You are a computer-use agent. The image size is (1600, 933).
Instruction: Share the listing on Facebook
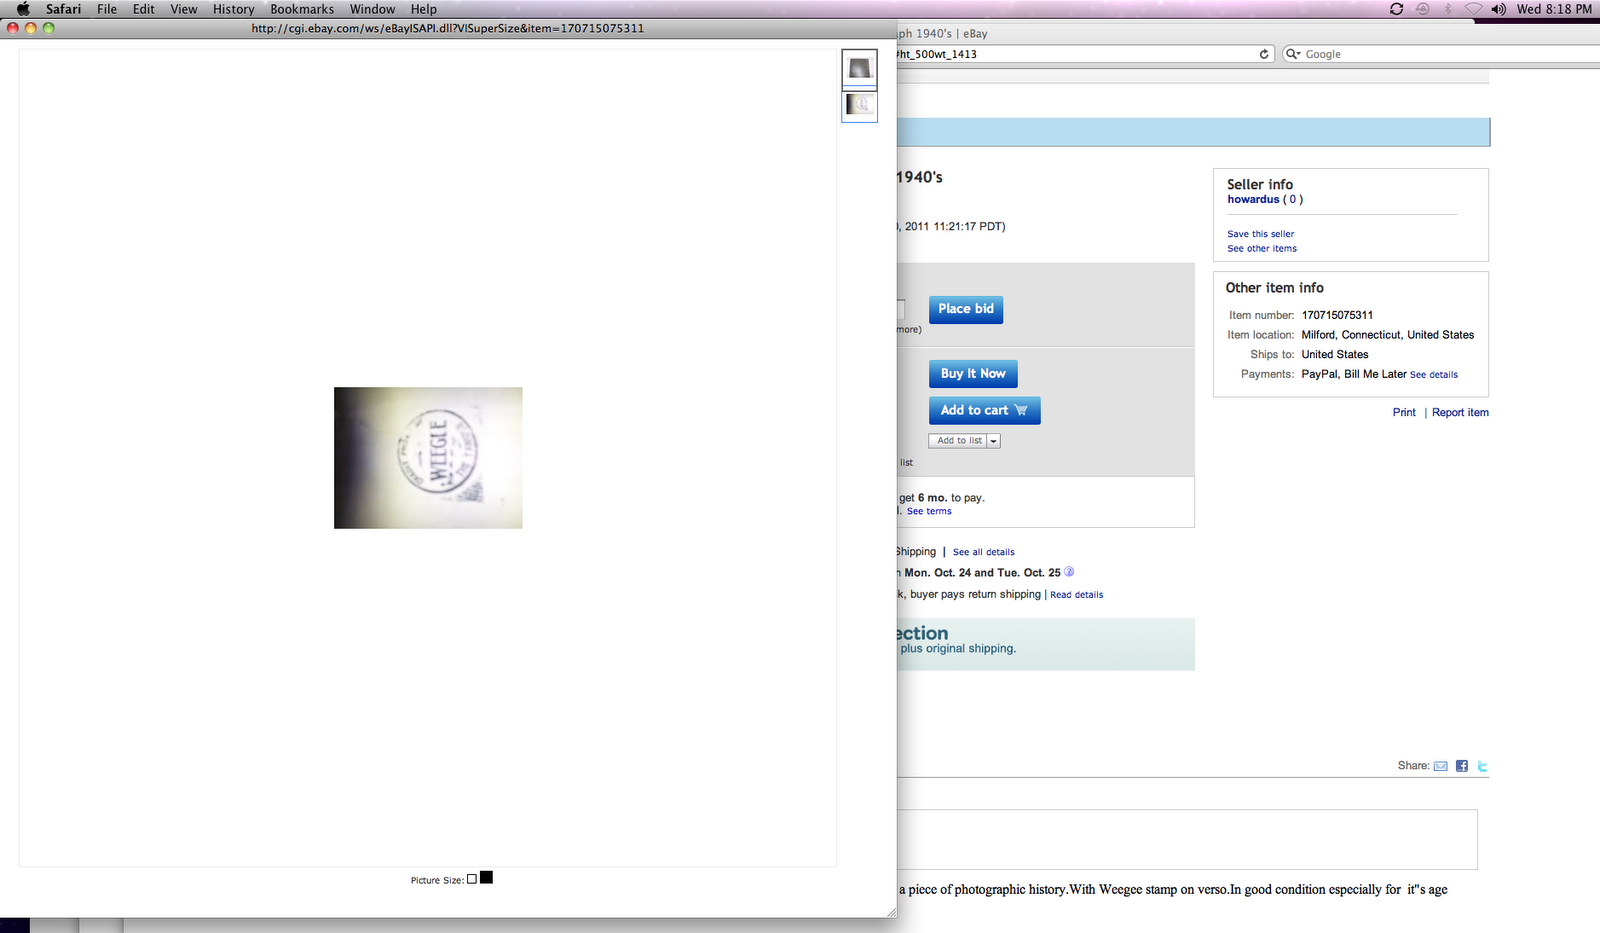coord(1461,766)
